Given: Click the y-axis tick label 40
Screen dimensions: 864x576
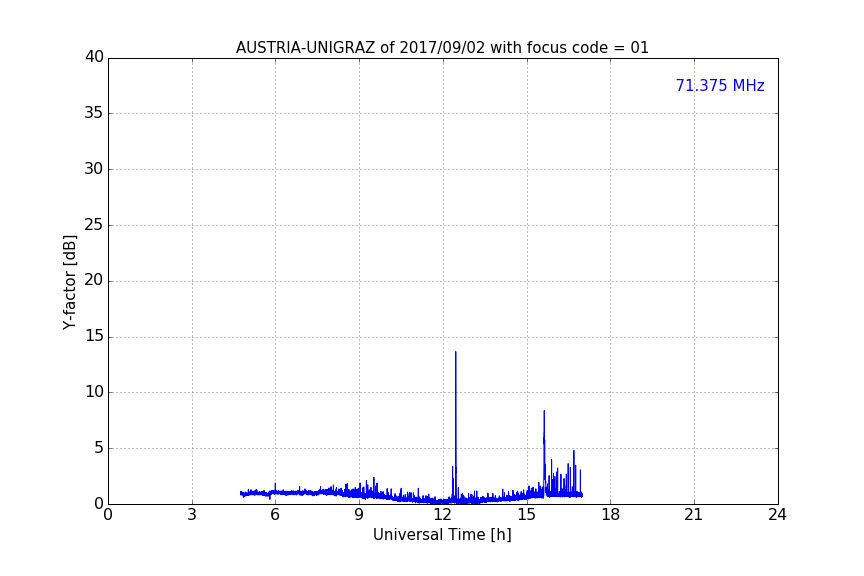Looking at the screenshot, I should [x=94, y=57].
